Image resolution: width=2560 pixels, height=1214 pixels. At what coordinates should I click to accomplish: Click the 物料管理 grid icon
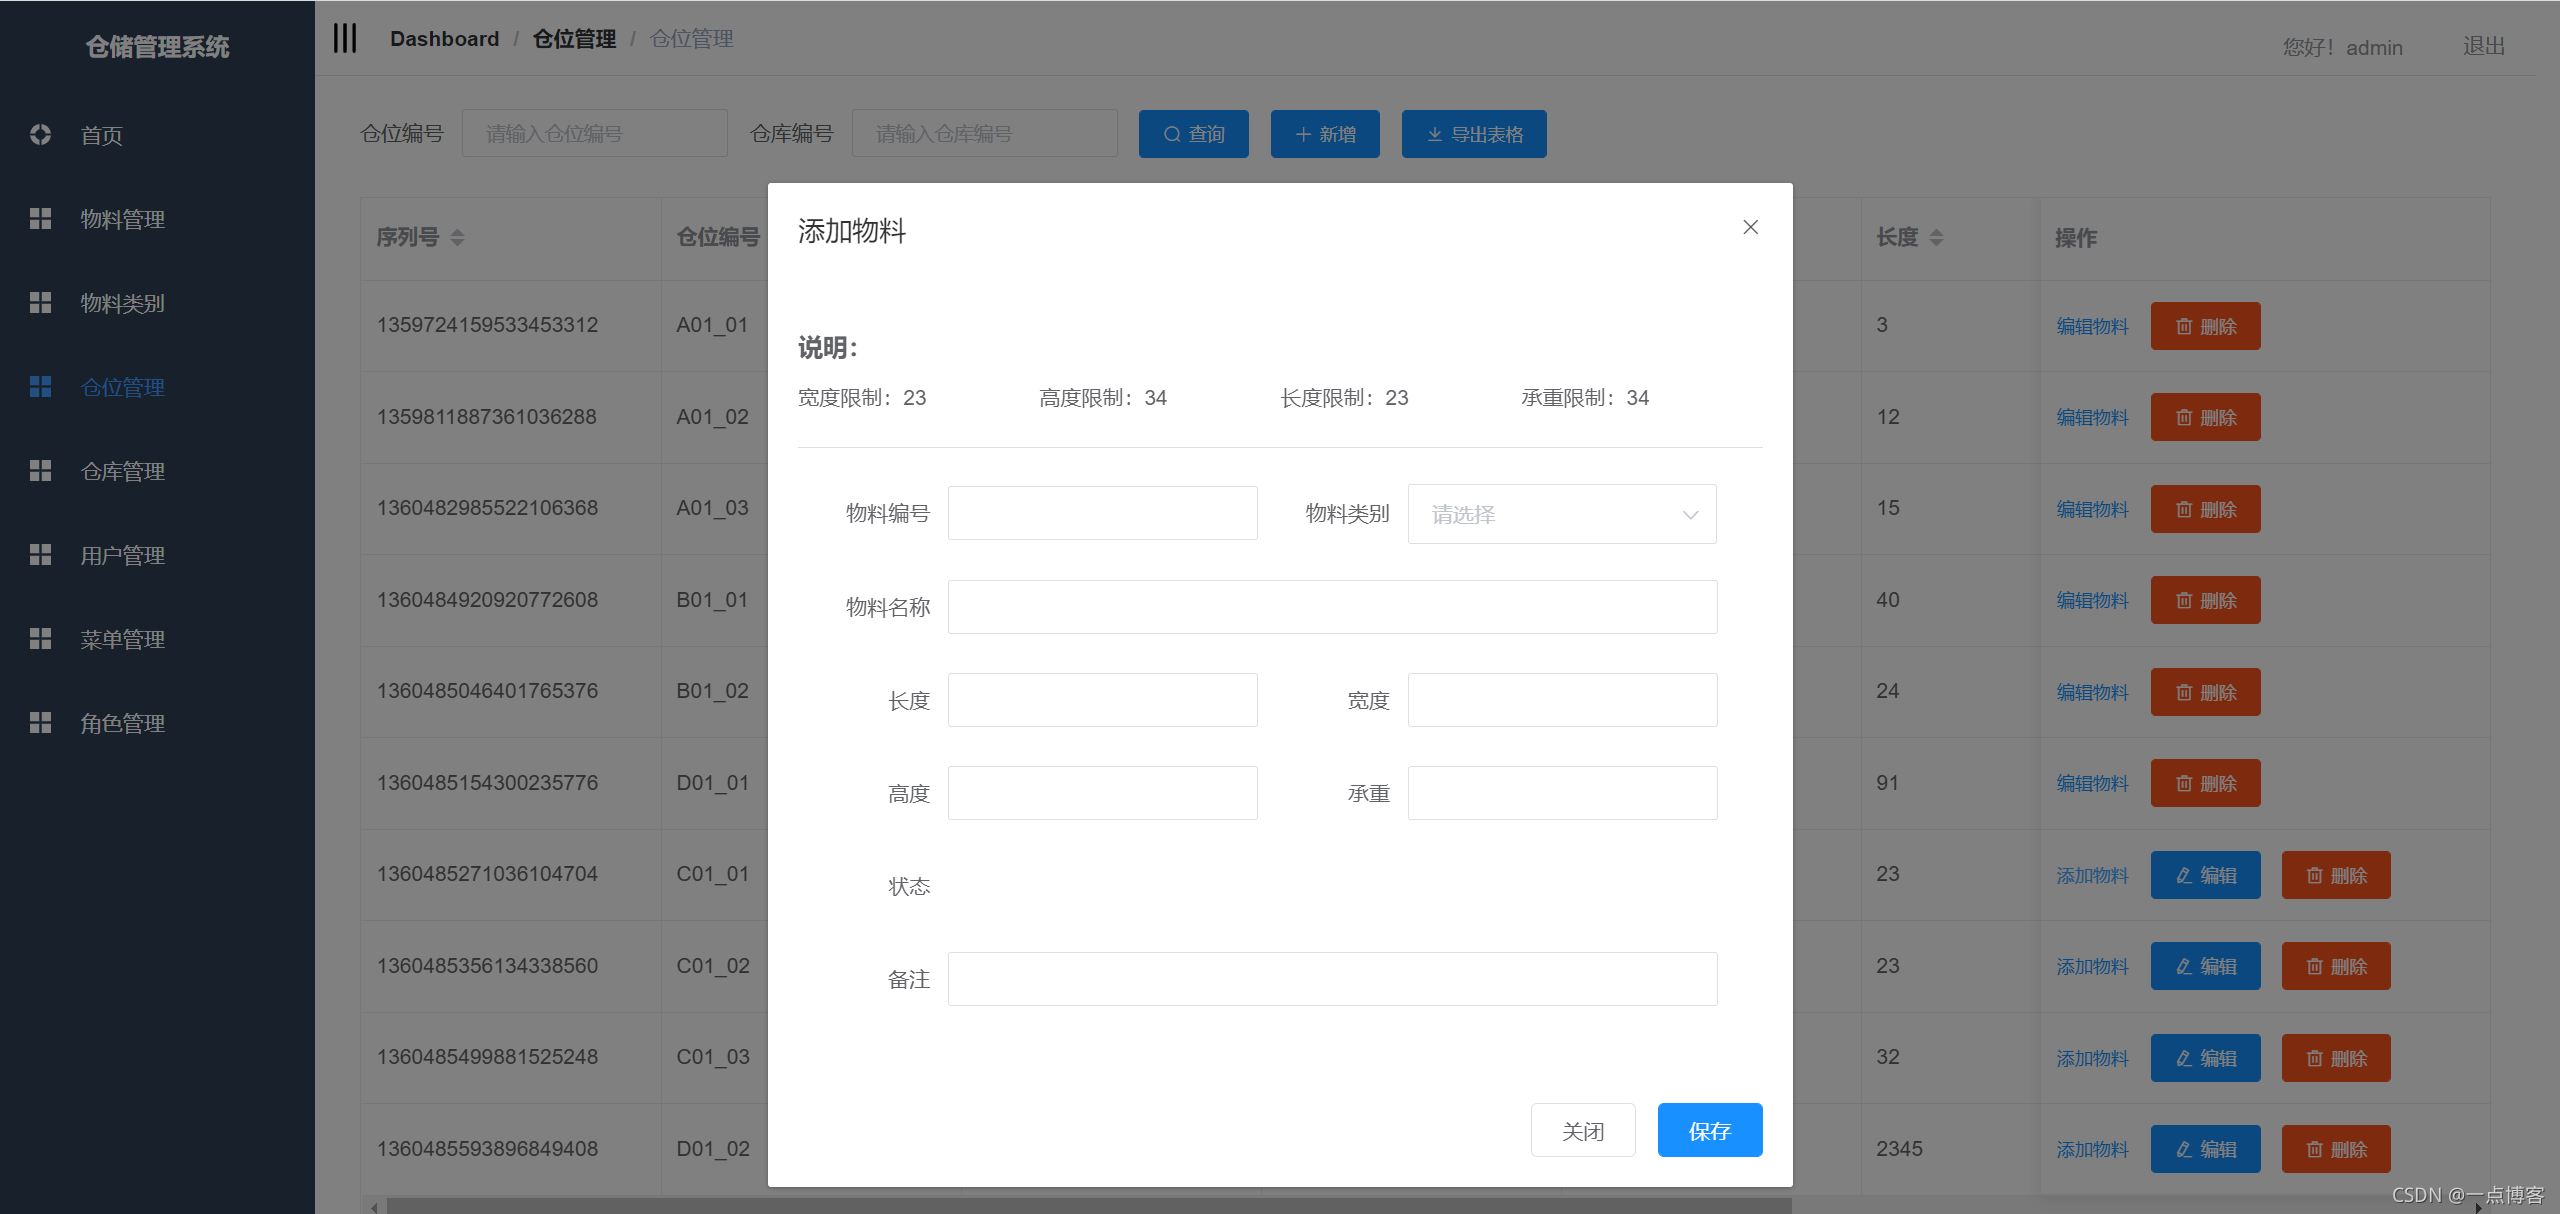point(40,219)
